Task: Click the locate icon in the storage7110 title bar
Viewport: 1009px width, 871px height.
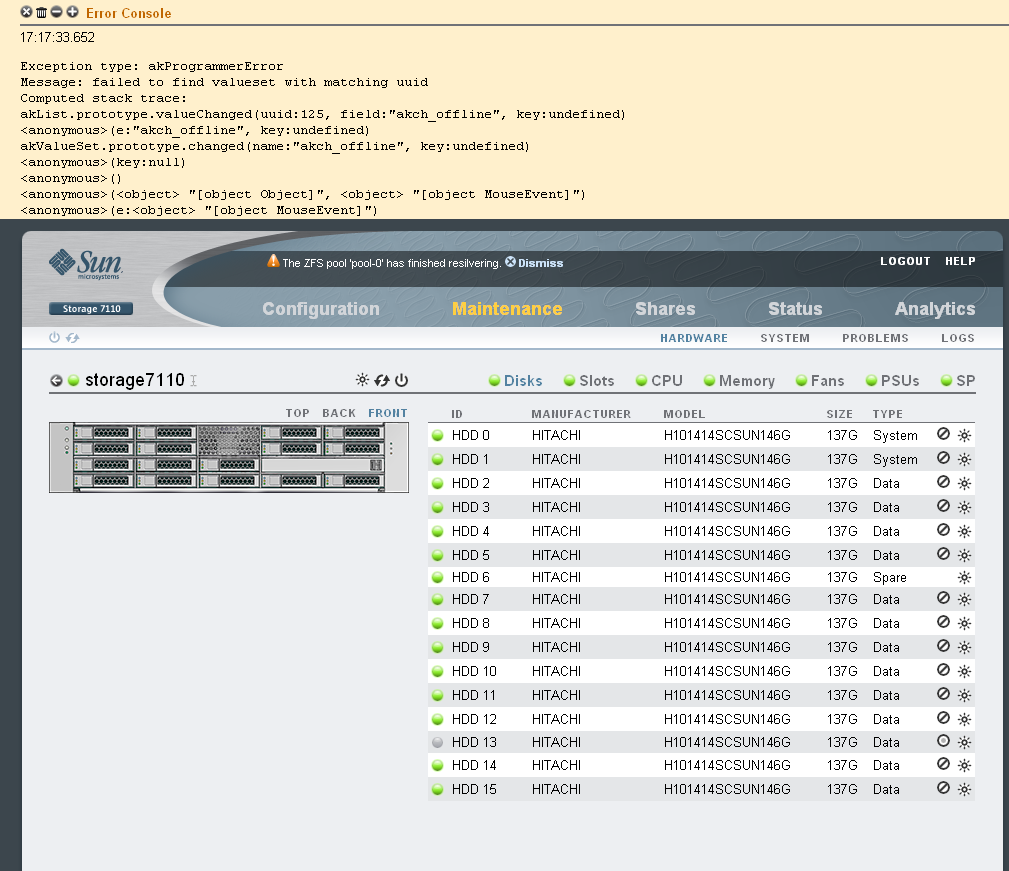Action: pos(362,380)
